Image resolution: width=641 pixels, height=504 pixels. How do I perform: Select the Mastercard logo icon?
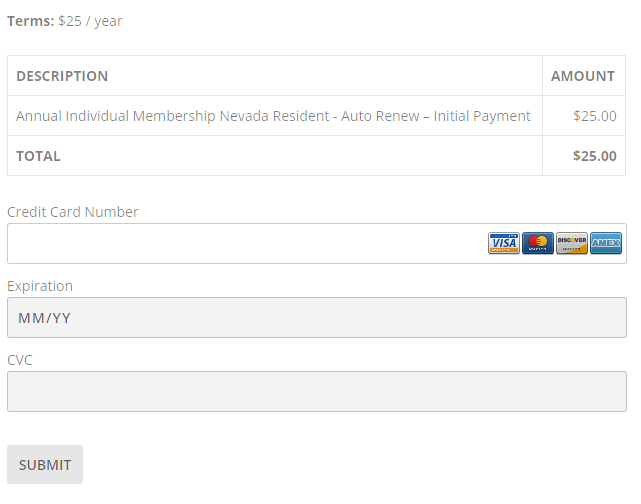click(538, 243)
